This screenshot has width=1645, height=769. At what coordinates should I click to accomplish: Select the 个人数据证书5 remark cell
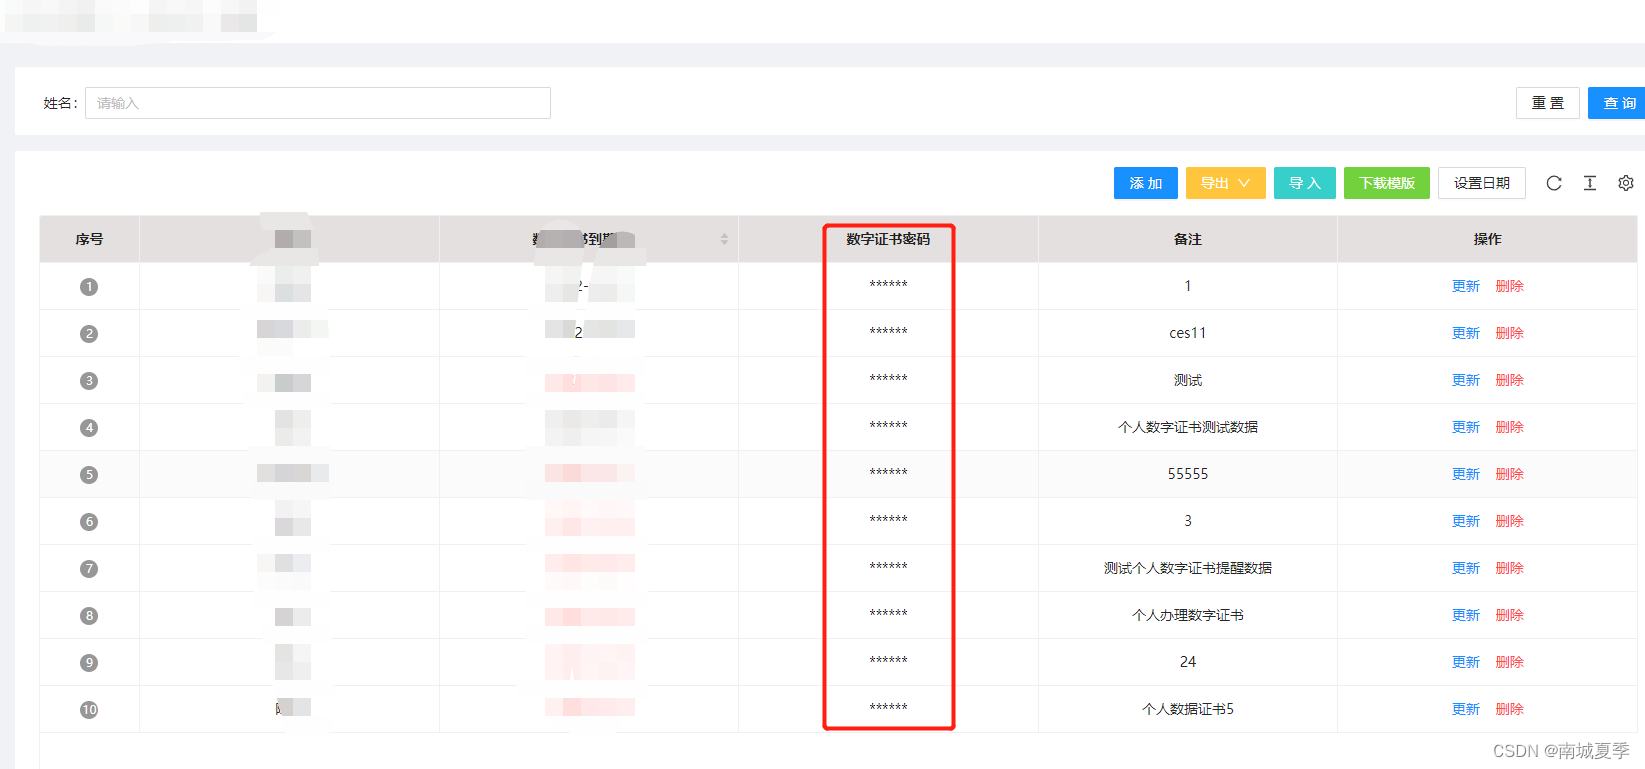coord(1188,709)
